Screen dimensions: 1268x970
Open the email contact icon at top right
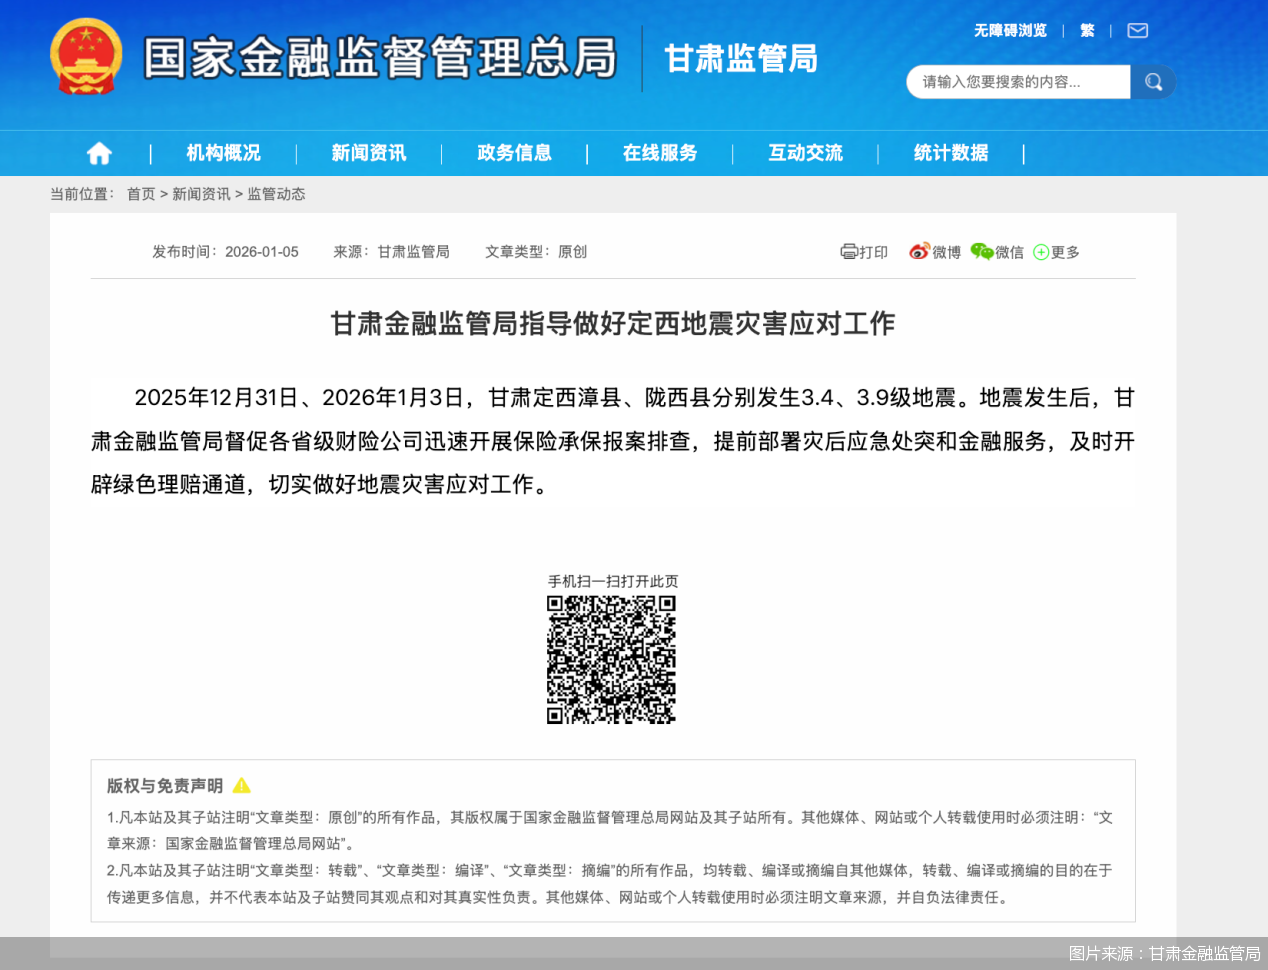click(x=1137, y=30)
